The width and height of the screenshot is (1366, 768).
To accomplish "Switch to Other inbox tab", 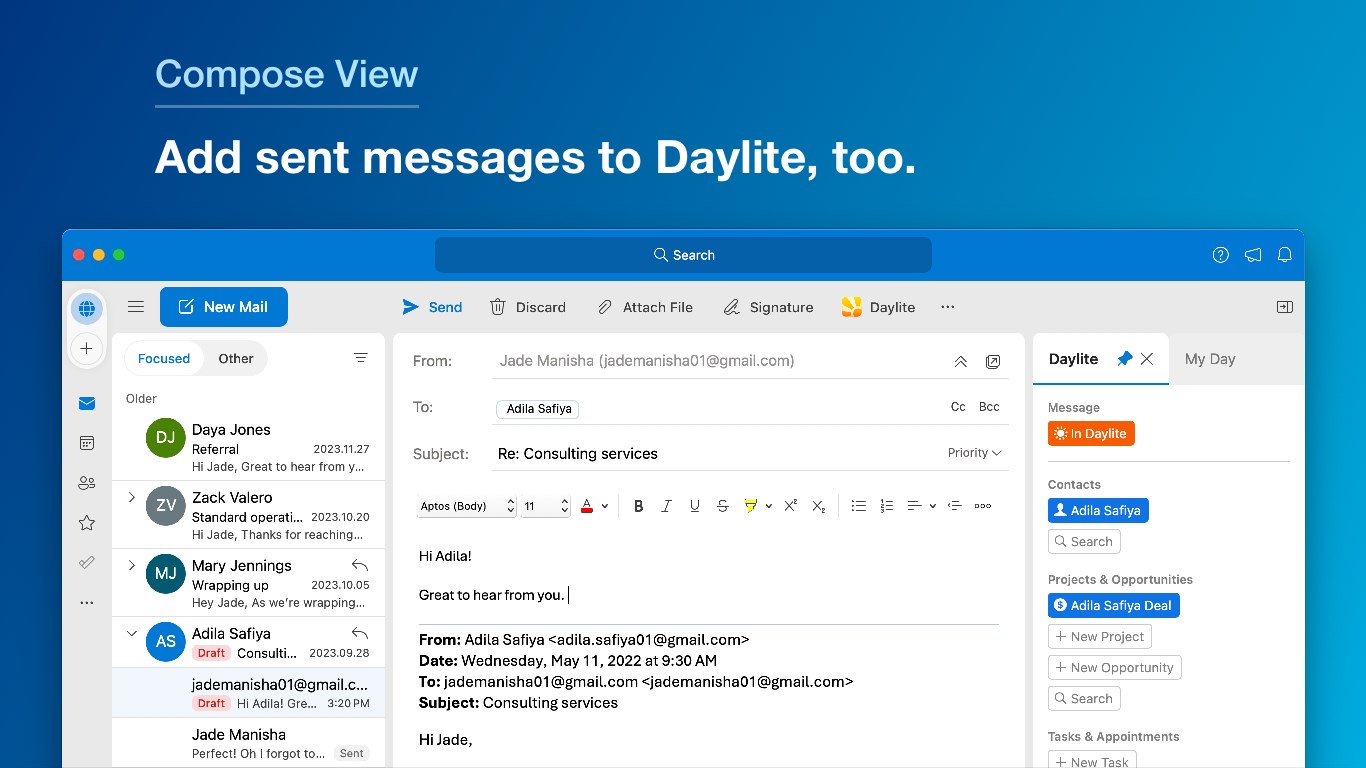I will point(236,359).
